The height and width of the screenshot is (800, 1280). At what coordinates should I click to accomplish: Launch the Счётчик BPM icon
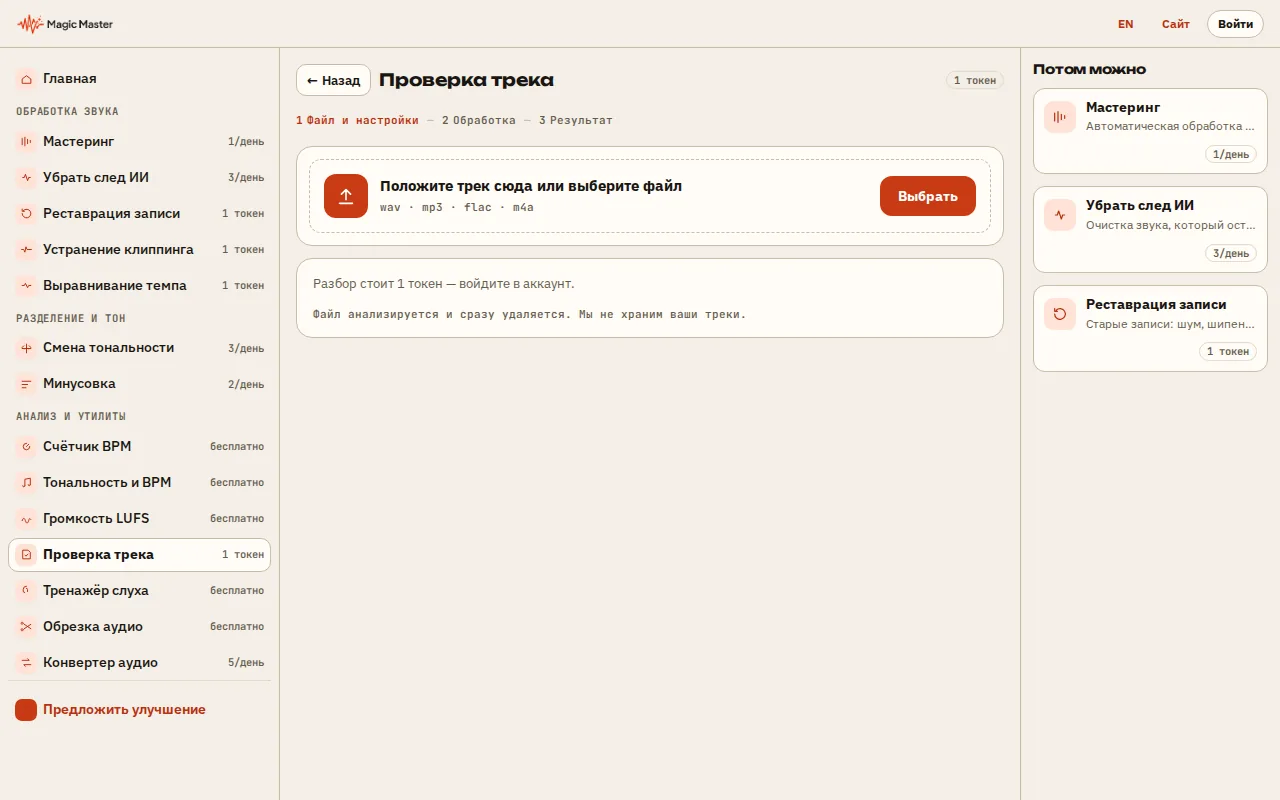point(26,447)
